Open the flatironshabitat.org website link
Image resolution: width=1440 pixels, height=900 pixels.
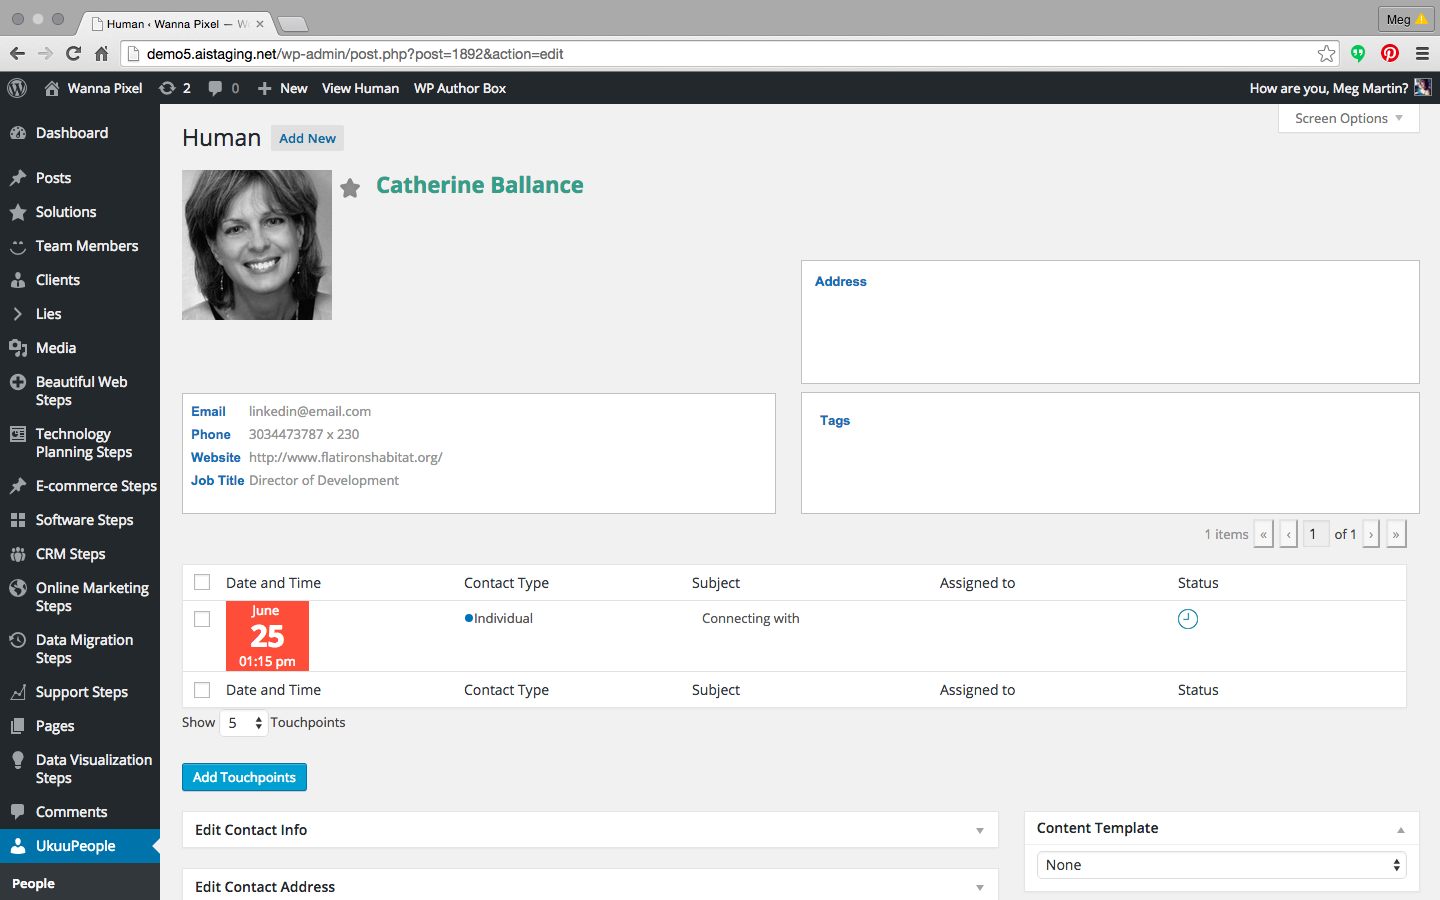tap(346, 457)
